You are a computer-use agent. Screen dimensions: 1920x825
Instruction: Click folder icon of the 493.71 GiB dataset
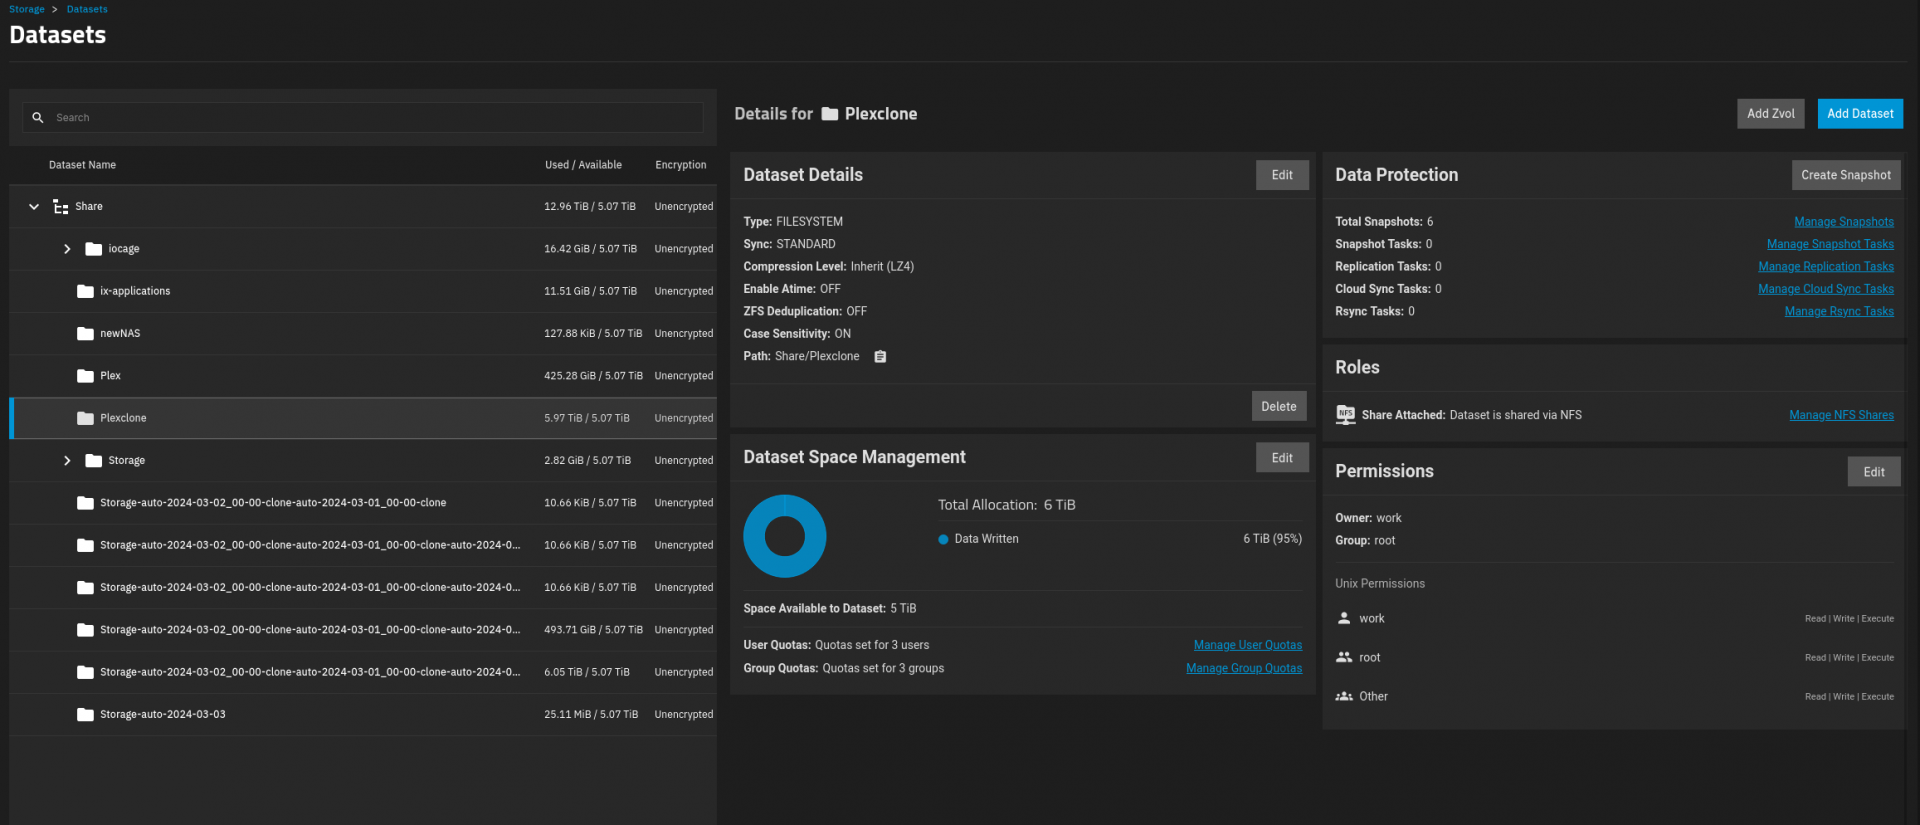85,630
